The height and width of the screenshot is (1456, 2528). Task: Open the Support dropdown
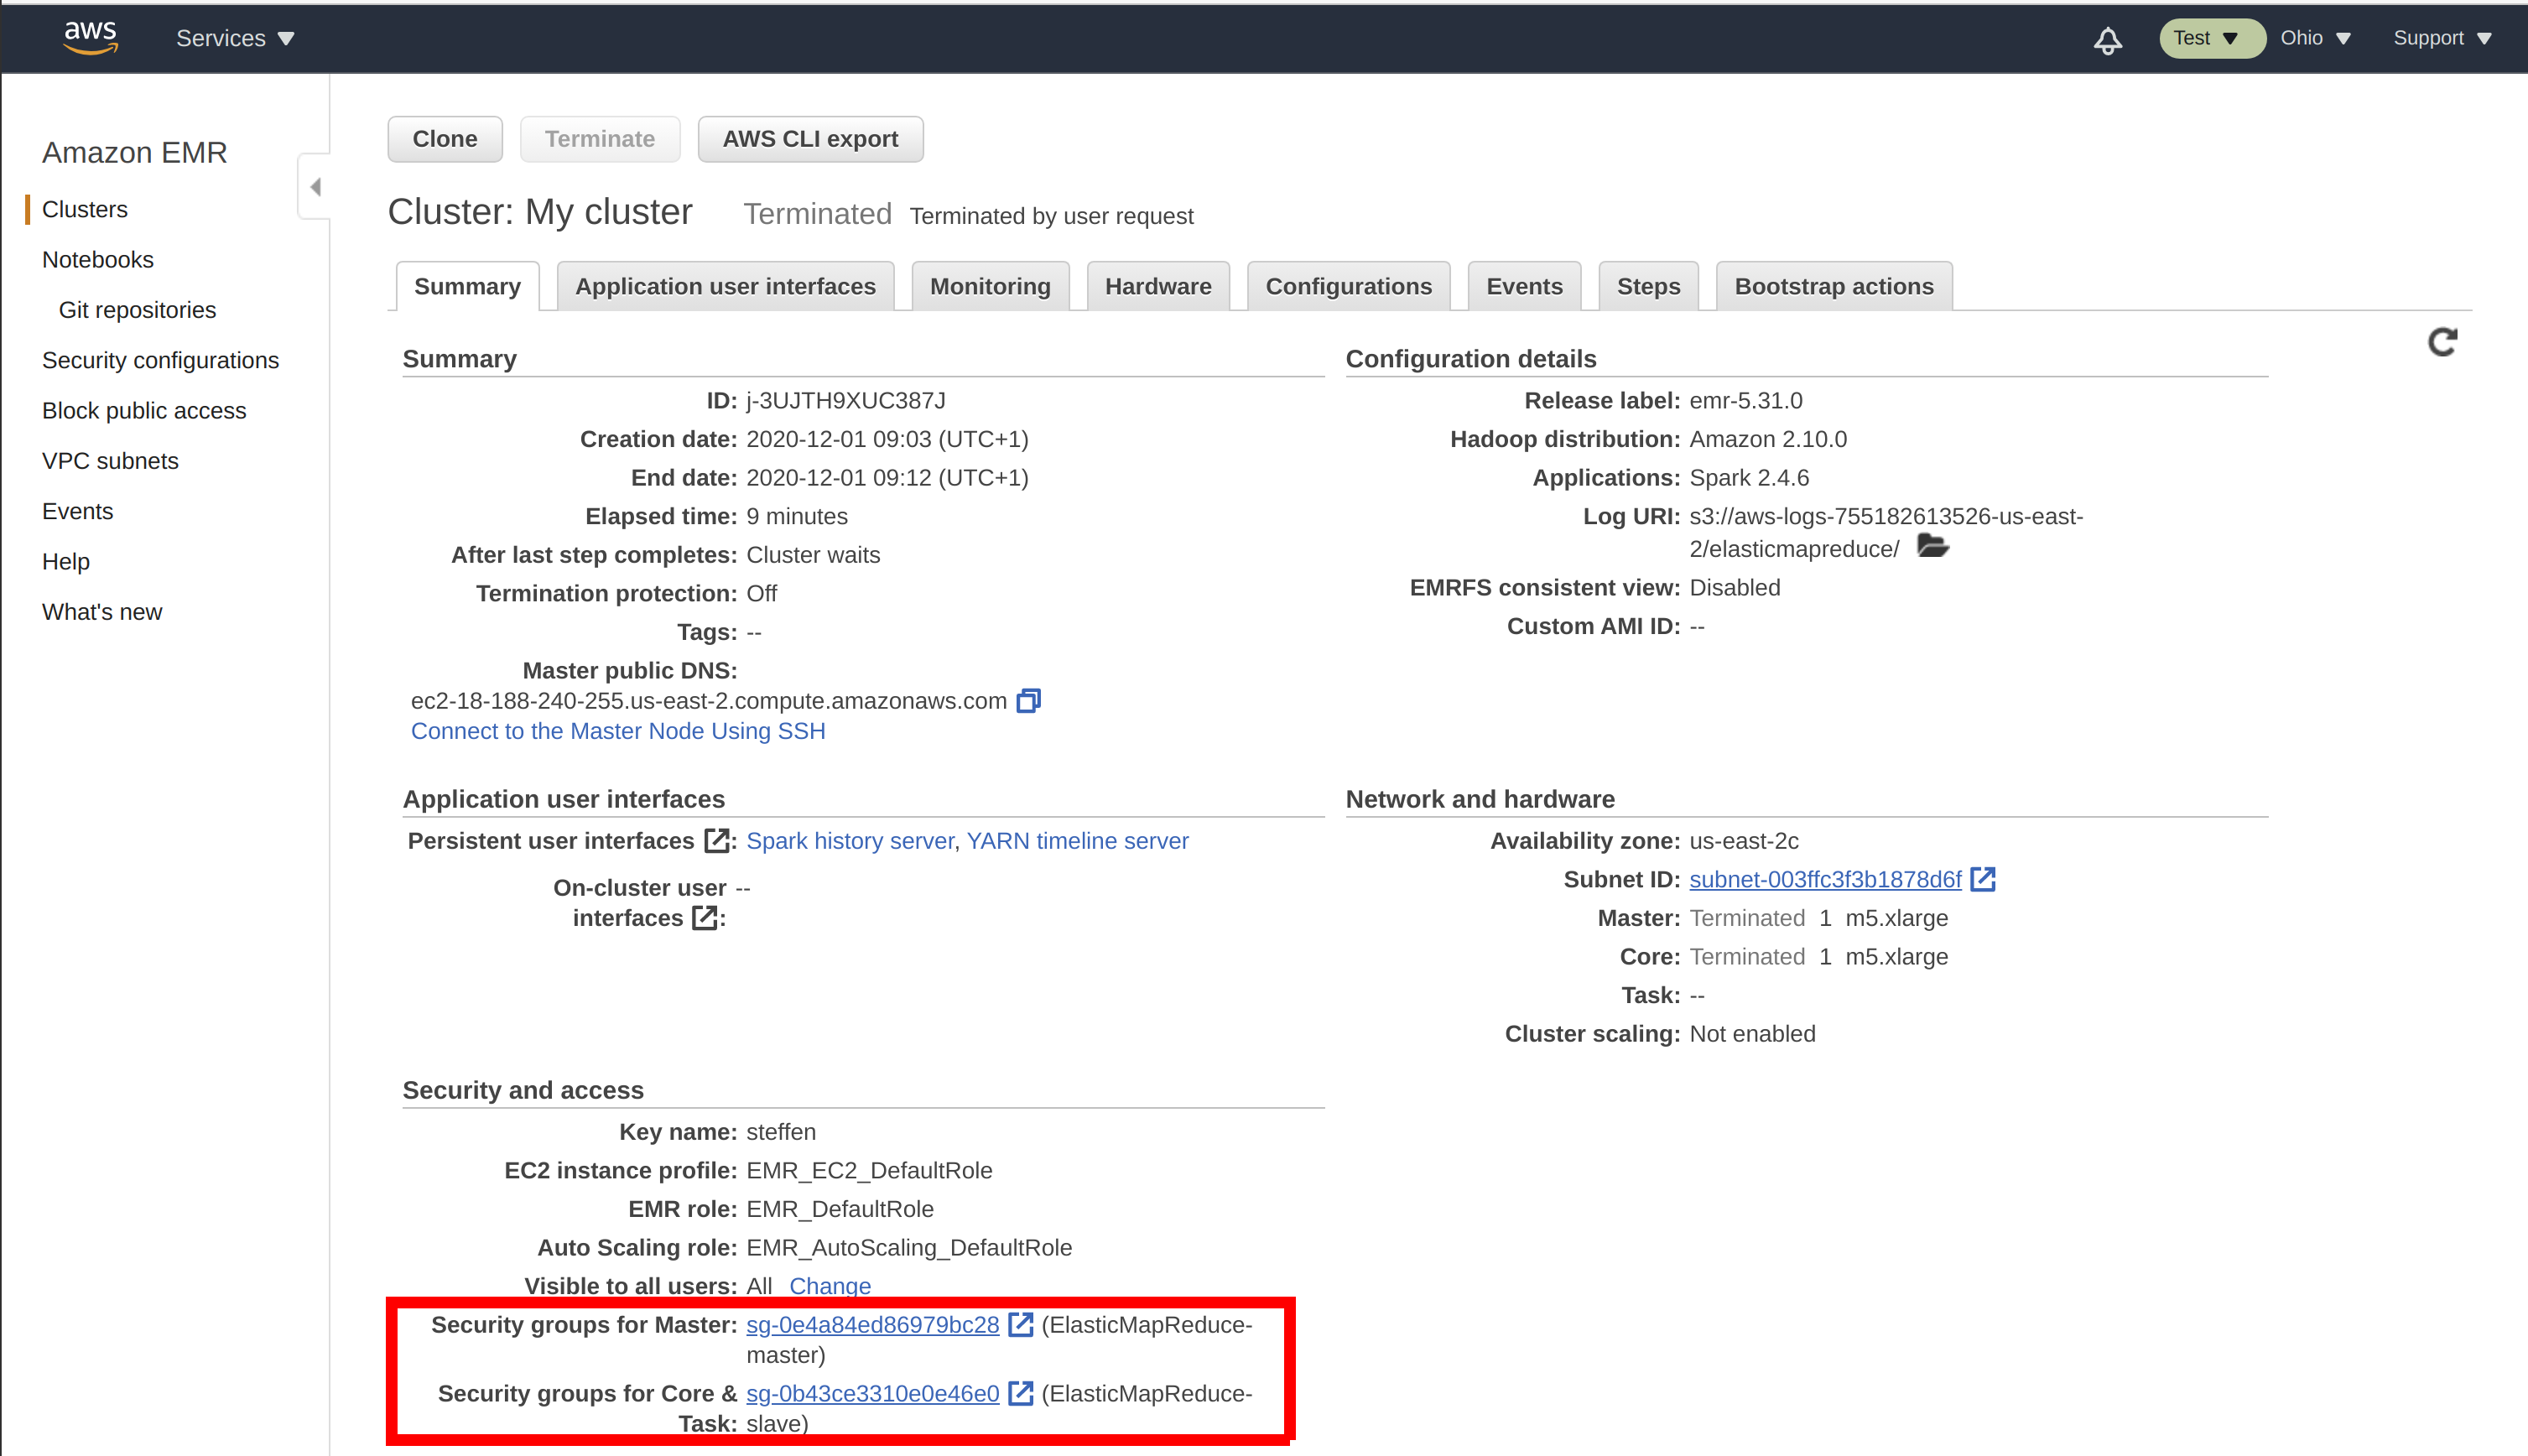coord(2443,38)
